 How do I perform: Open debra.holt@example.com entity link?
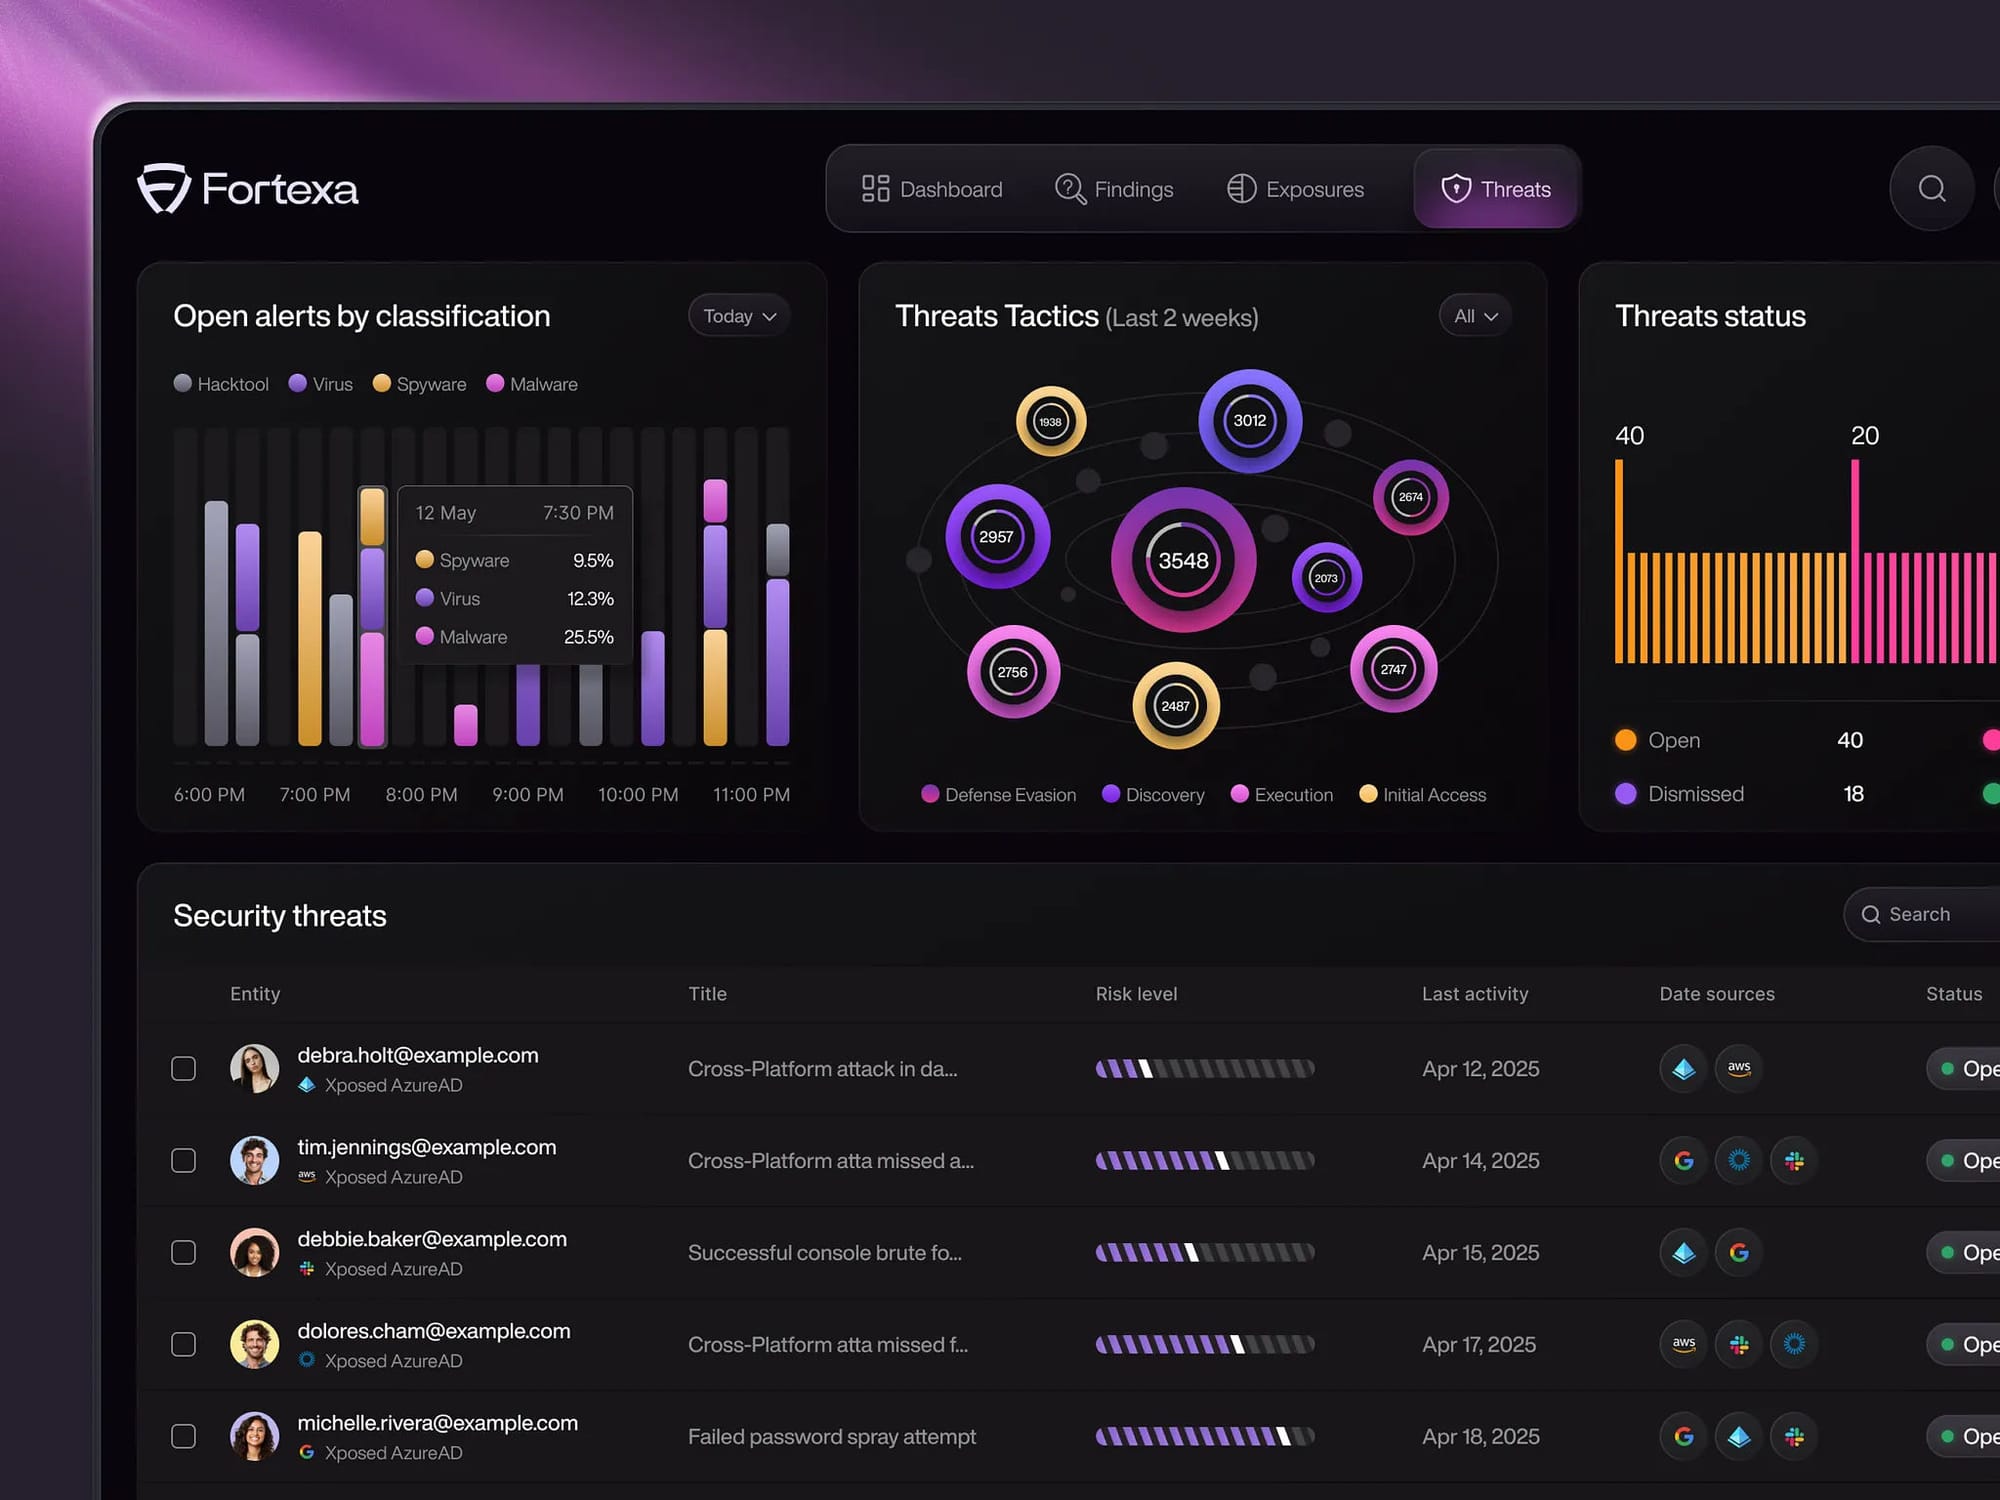418,1055
